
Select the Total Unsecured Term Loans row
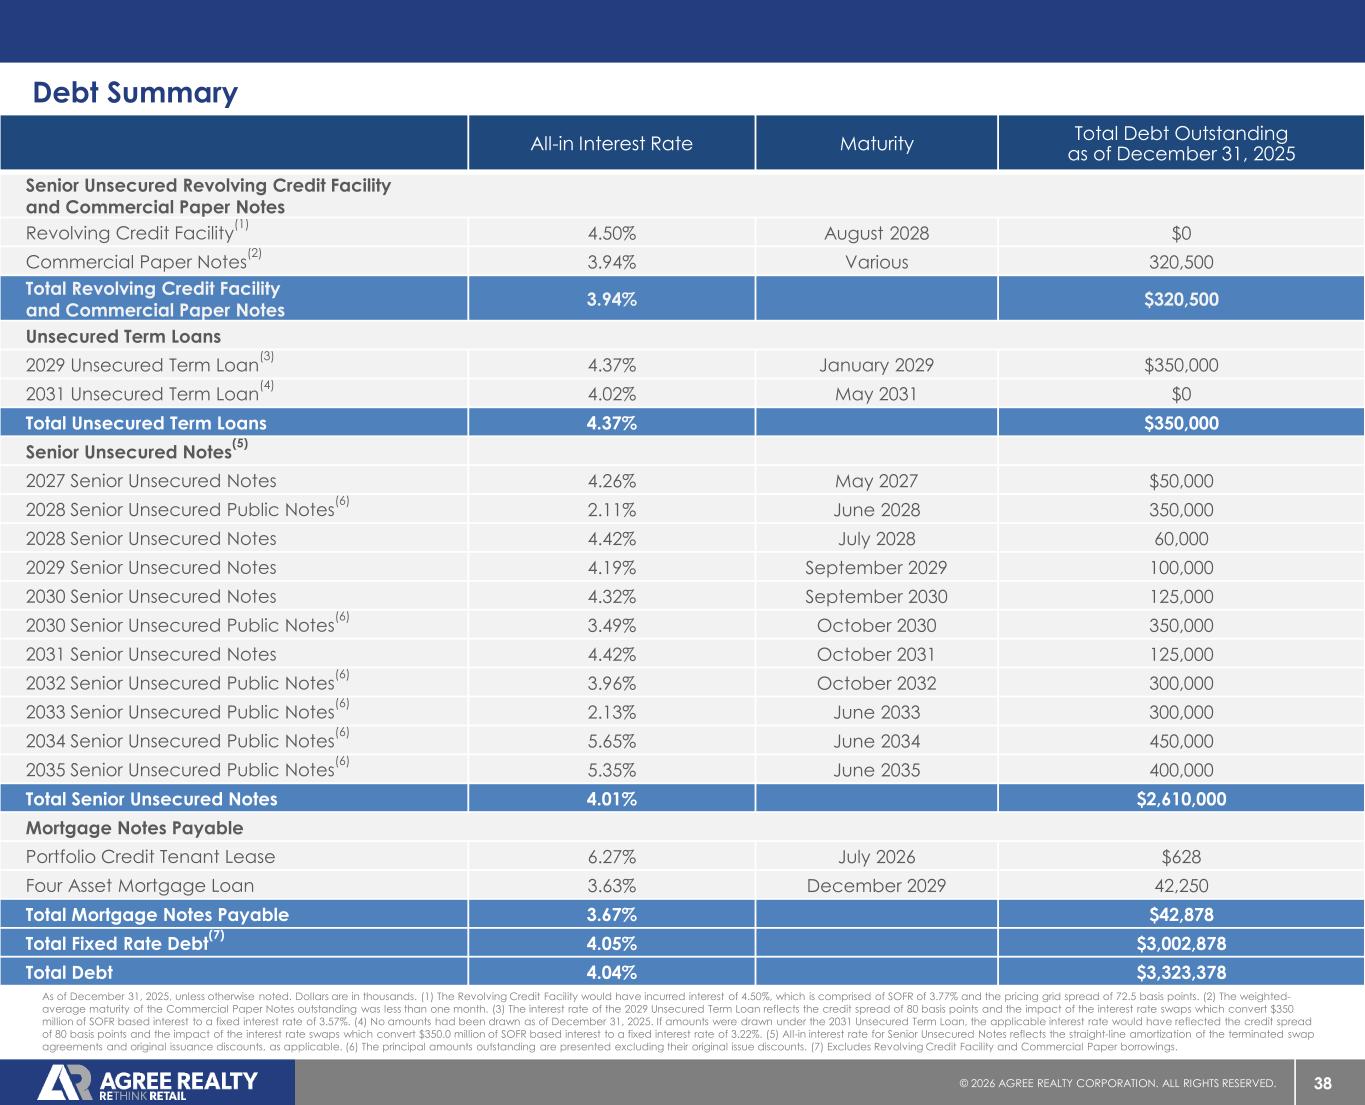point(146,423)
